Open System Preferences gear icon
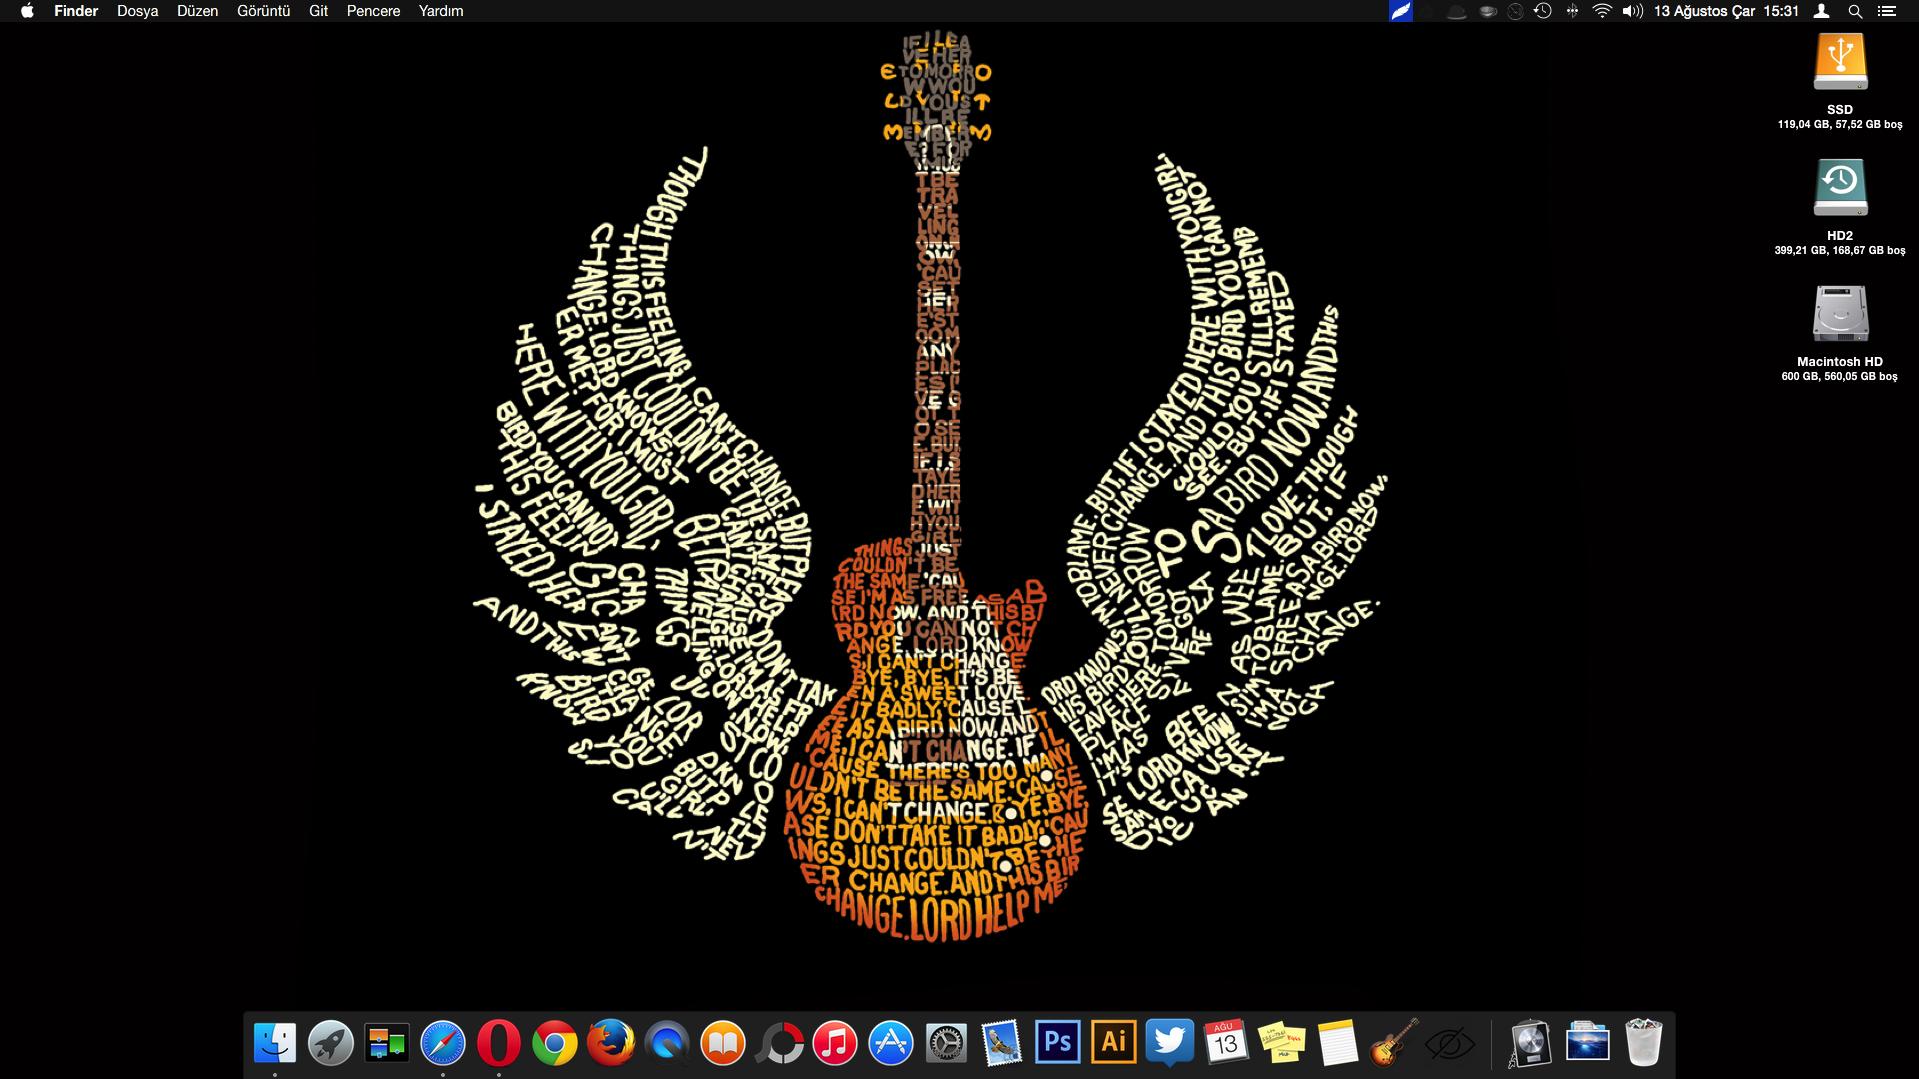Screen dimensions: 1919x1079 (946, 1044)
